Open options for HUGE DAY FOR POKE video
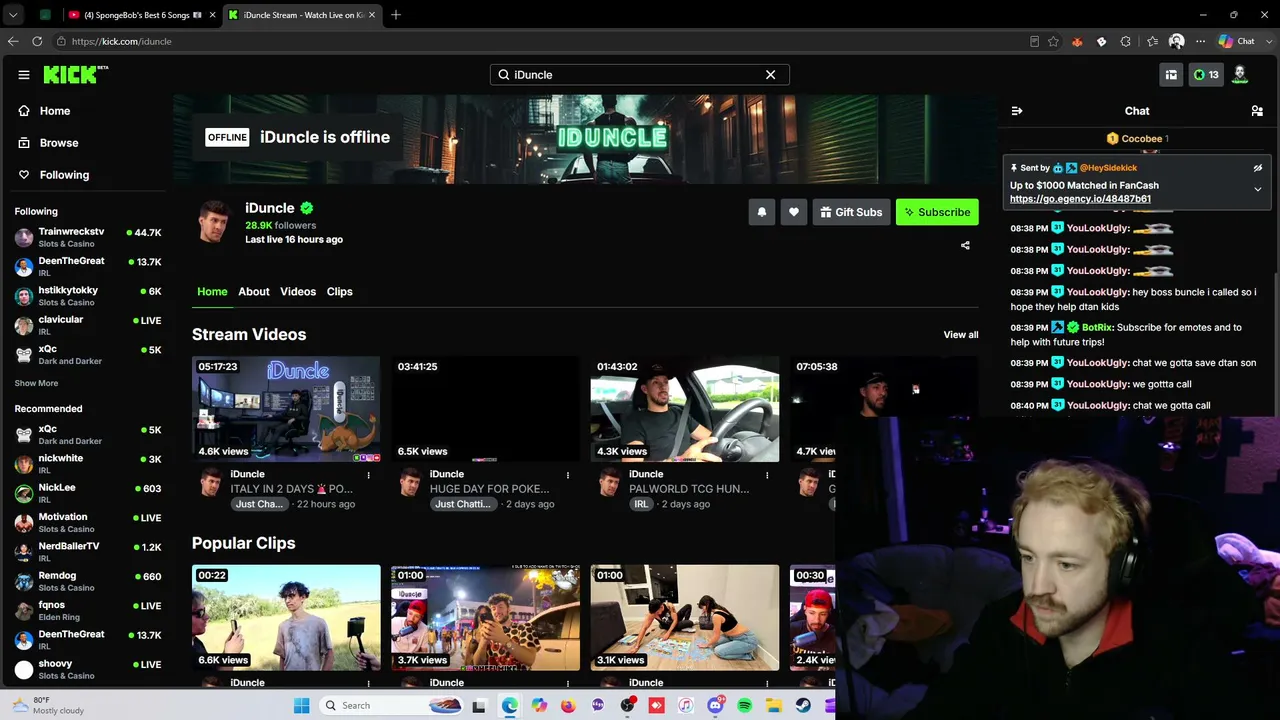Image resolution: width=1280 pixels, height=720 pixels. (568, 475)
